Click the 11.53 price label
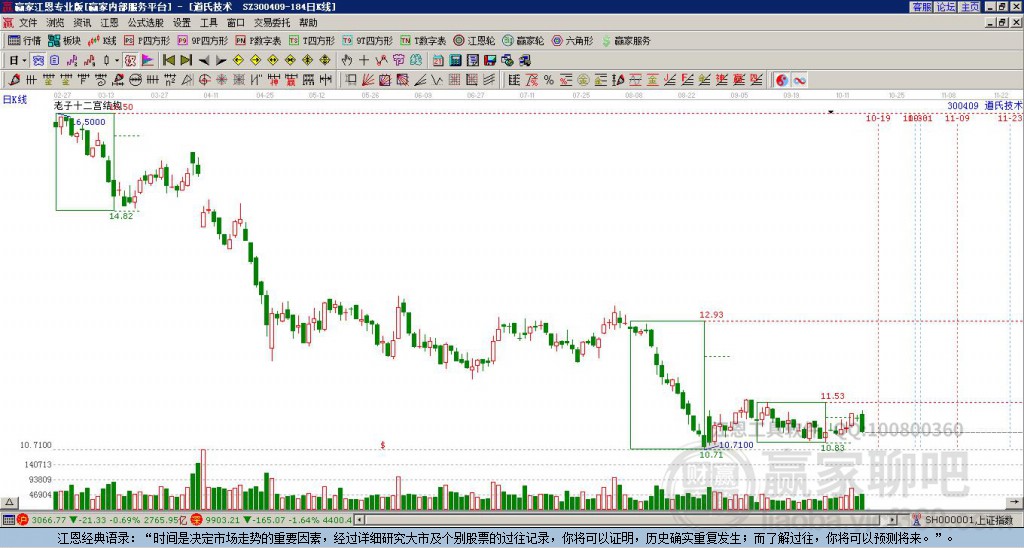Image resolution: width=1024 pixels, height=548 pixels. tap(833, 396)
